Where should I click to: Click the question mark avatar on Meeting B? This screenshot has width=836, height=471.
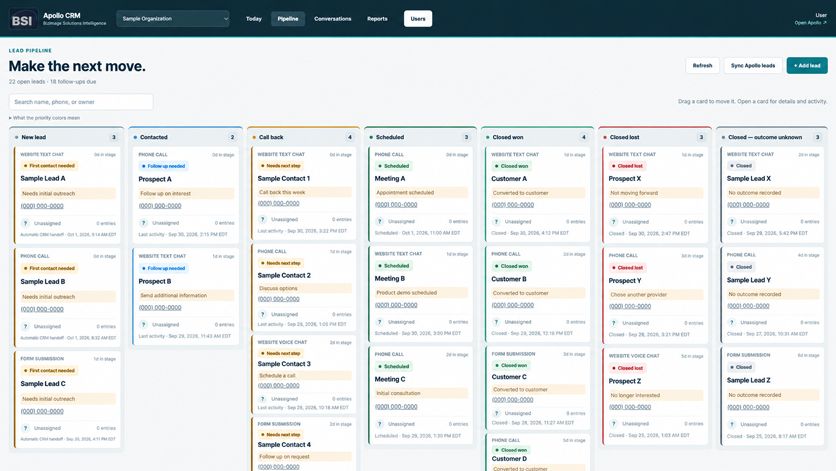point(380,322)
